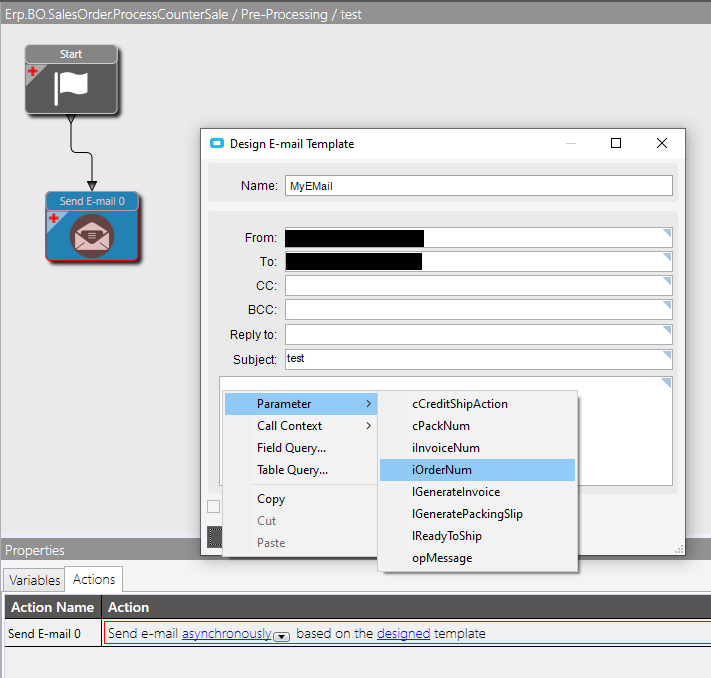Viewport: 711px width, 678px height.
Task: Expand the Call Context submenu arrow
Action: [x=369, y=425]
